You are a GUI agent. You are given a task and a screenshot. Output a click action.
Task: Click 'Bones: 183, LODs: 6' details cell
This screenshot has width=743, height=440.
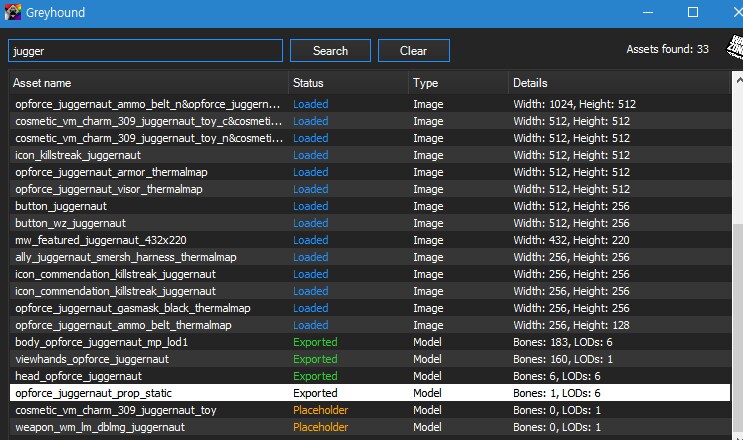click(562, 342)
